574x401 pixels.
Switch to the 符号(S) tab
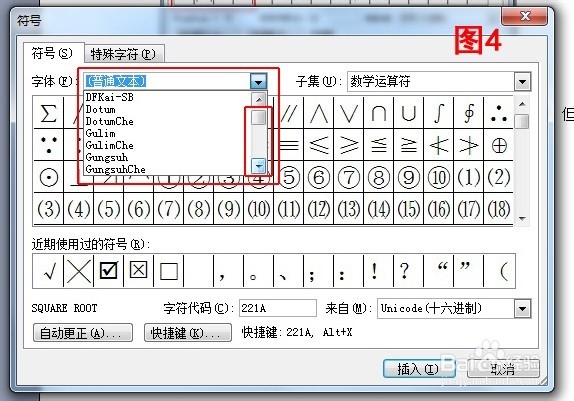53,54
